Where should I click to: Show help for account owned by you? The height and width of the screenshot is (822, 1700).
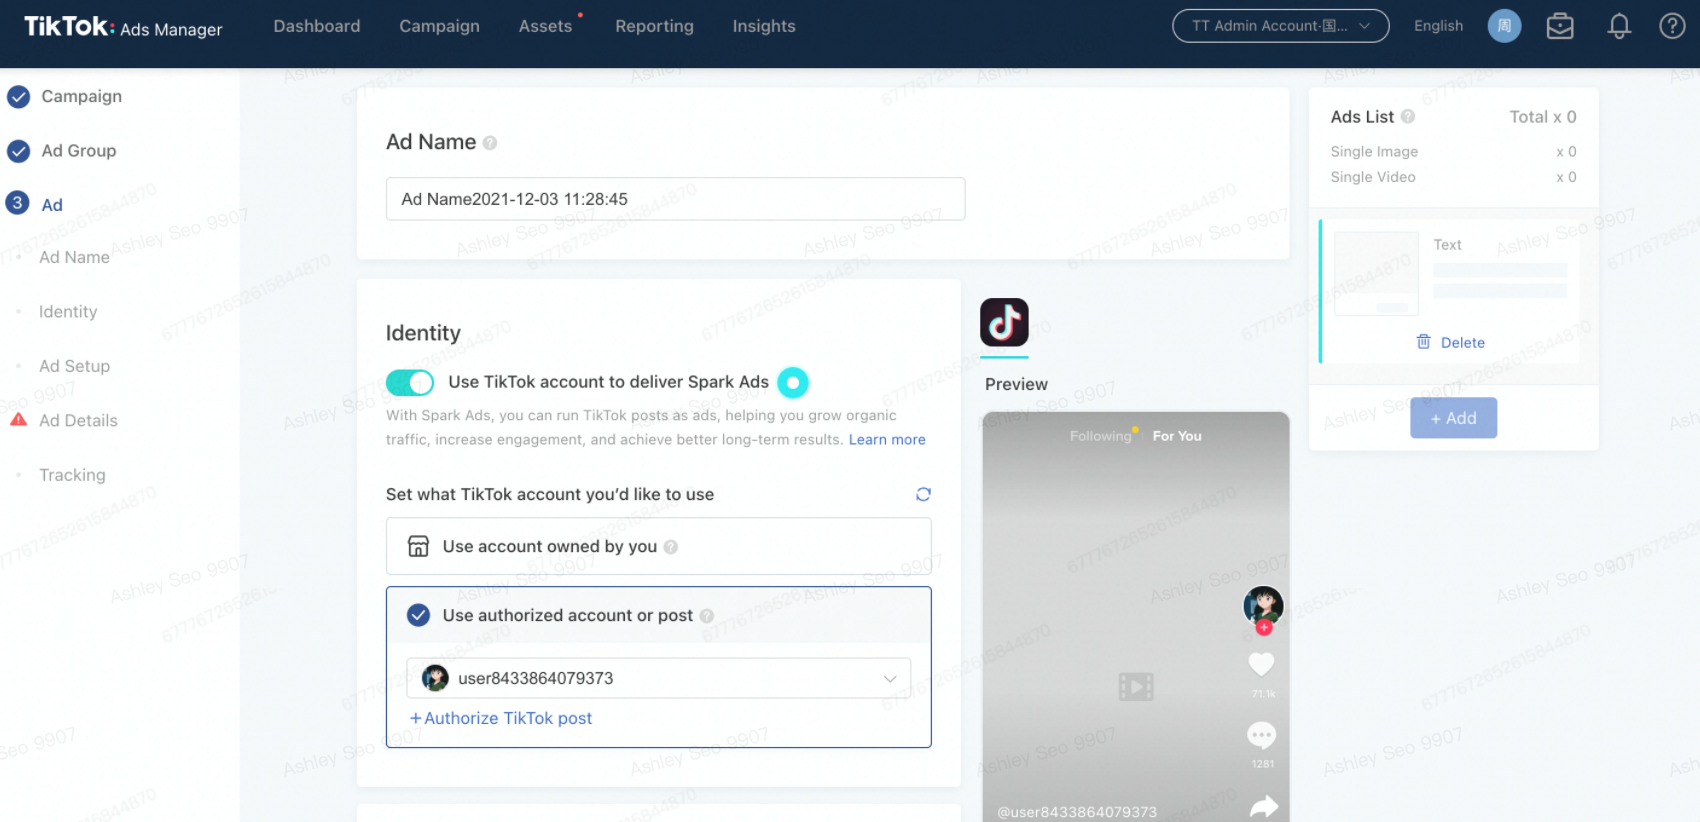[671, 547]
